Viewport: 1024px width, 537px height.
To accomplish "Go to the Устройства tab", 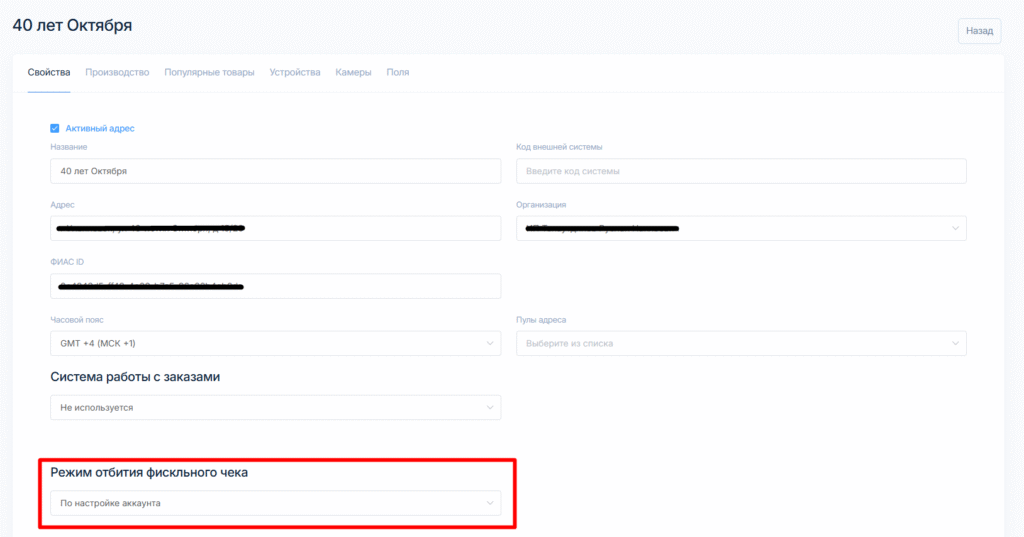I will [x=295, y=72].
